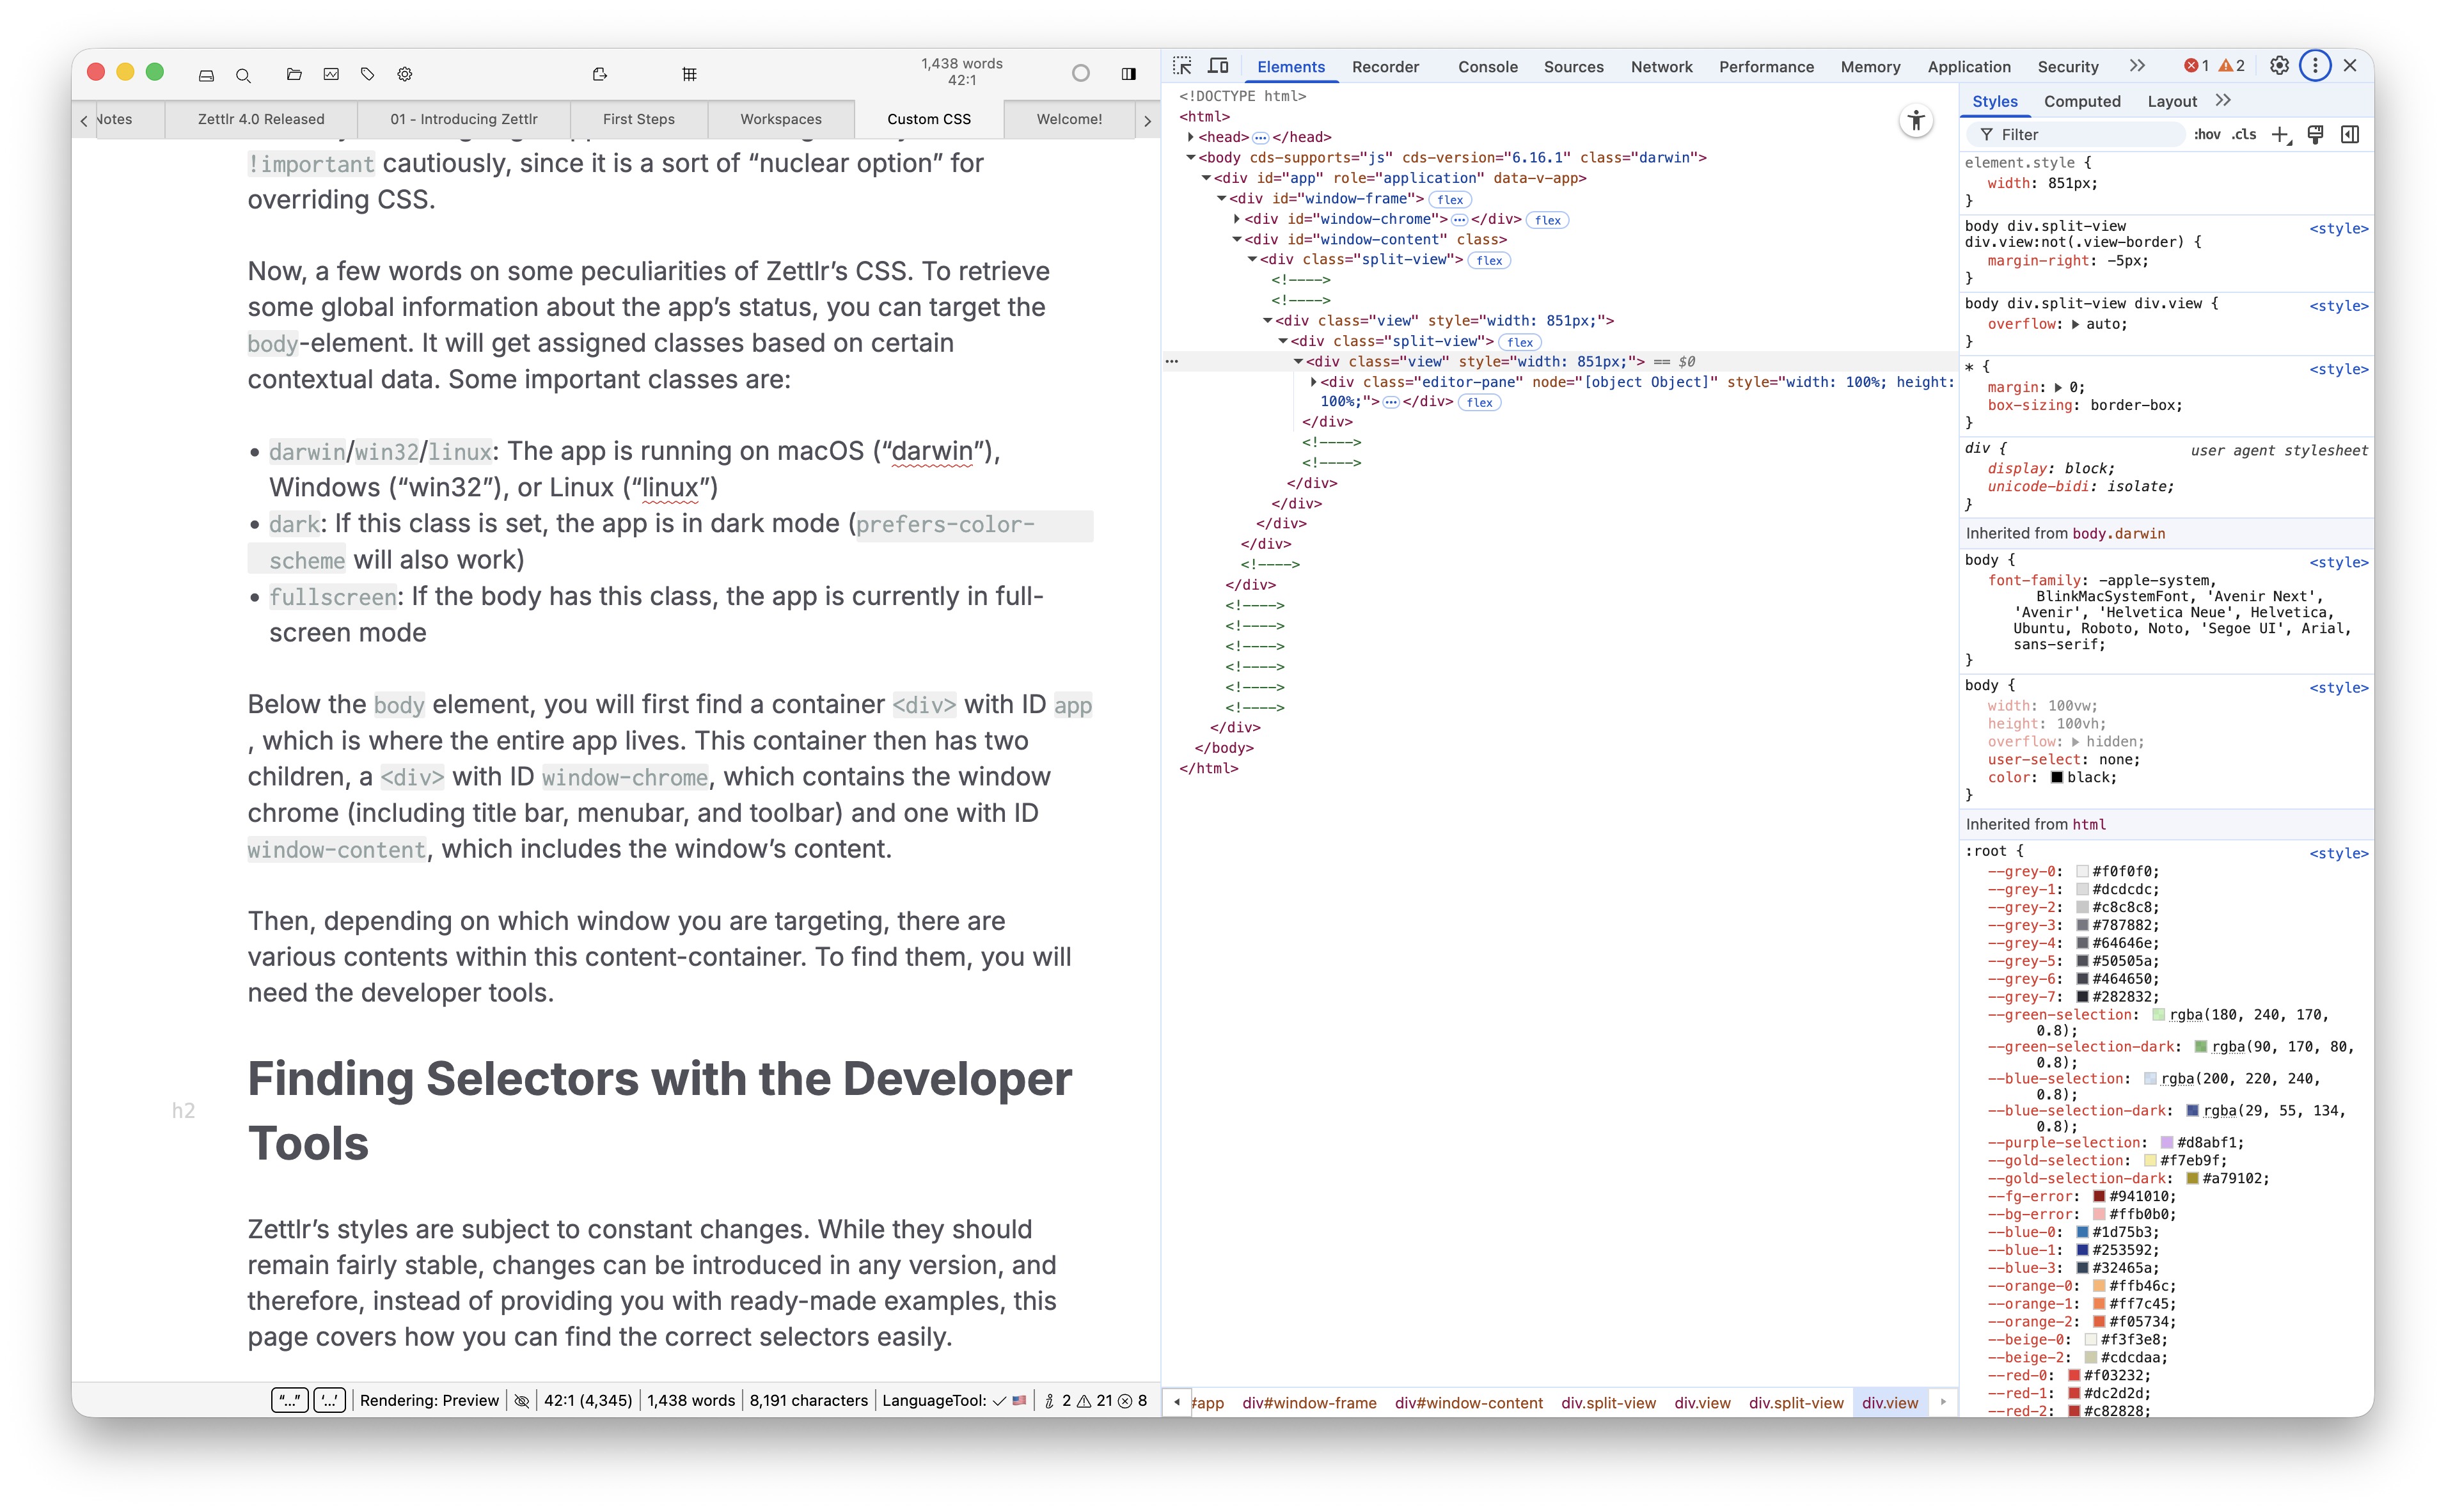
Task: Open the Workspaces document tab
Action: pyautogui.click(x=780, y=119)
